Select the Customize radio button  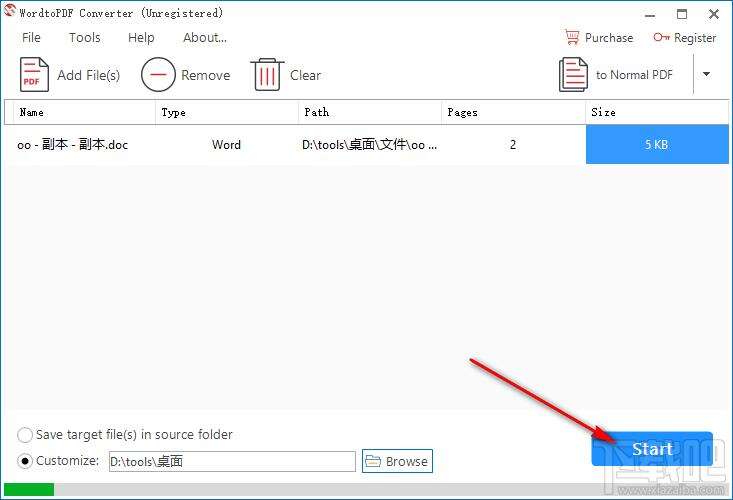tap(24, 461)
